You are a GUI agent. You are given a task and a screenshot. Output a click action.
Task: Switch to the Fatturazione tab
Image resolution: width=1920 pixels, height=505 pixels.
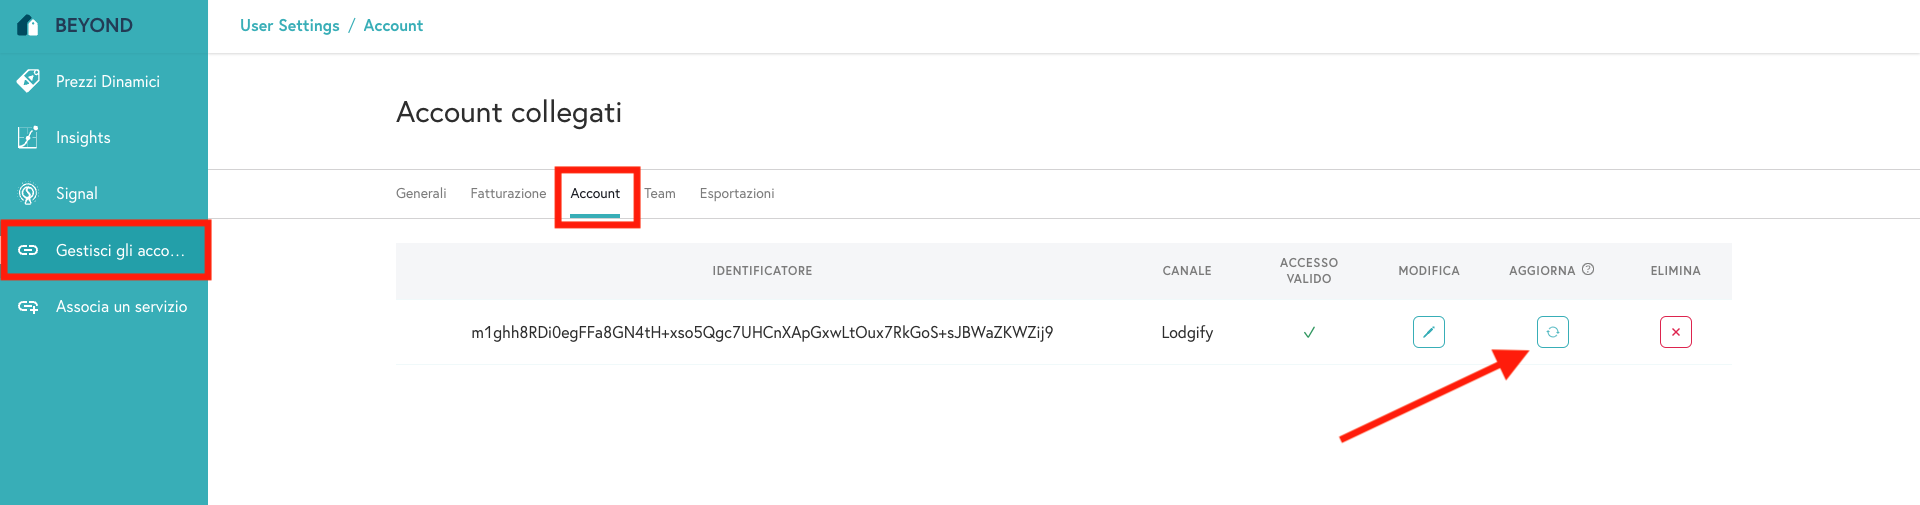pyautogui.click(x=508, y=193)
